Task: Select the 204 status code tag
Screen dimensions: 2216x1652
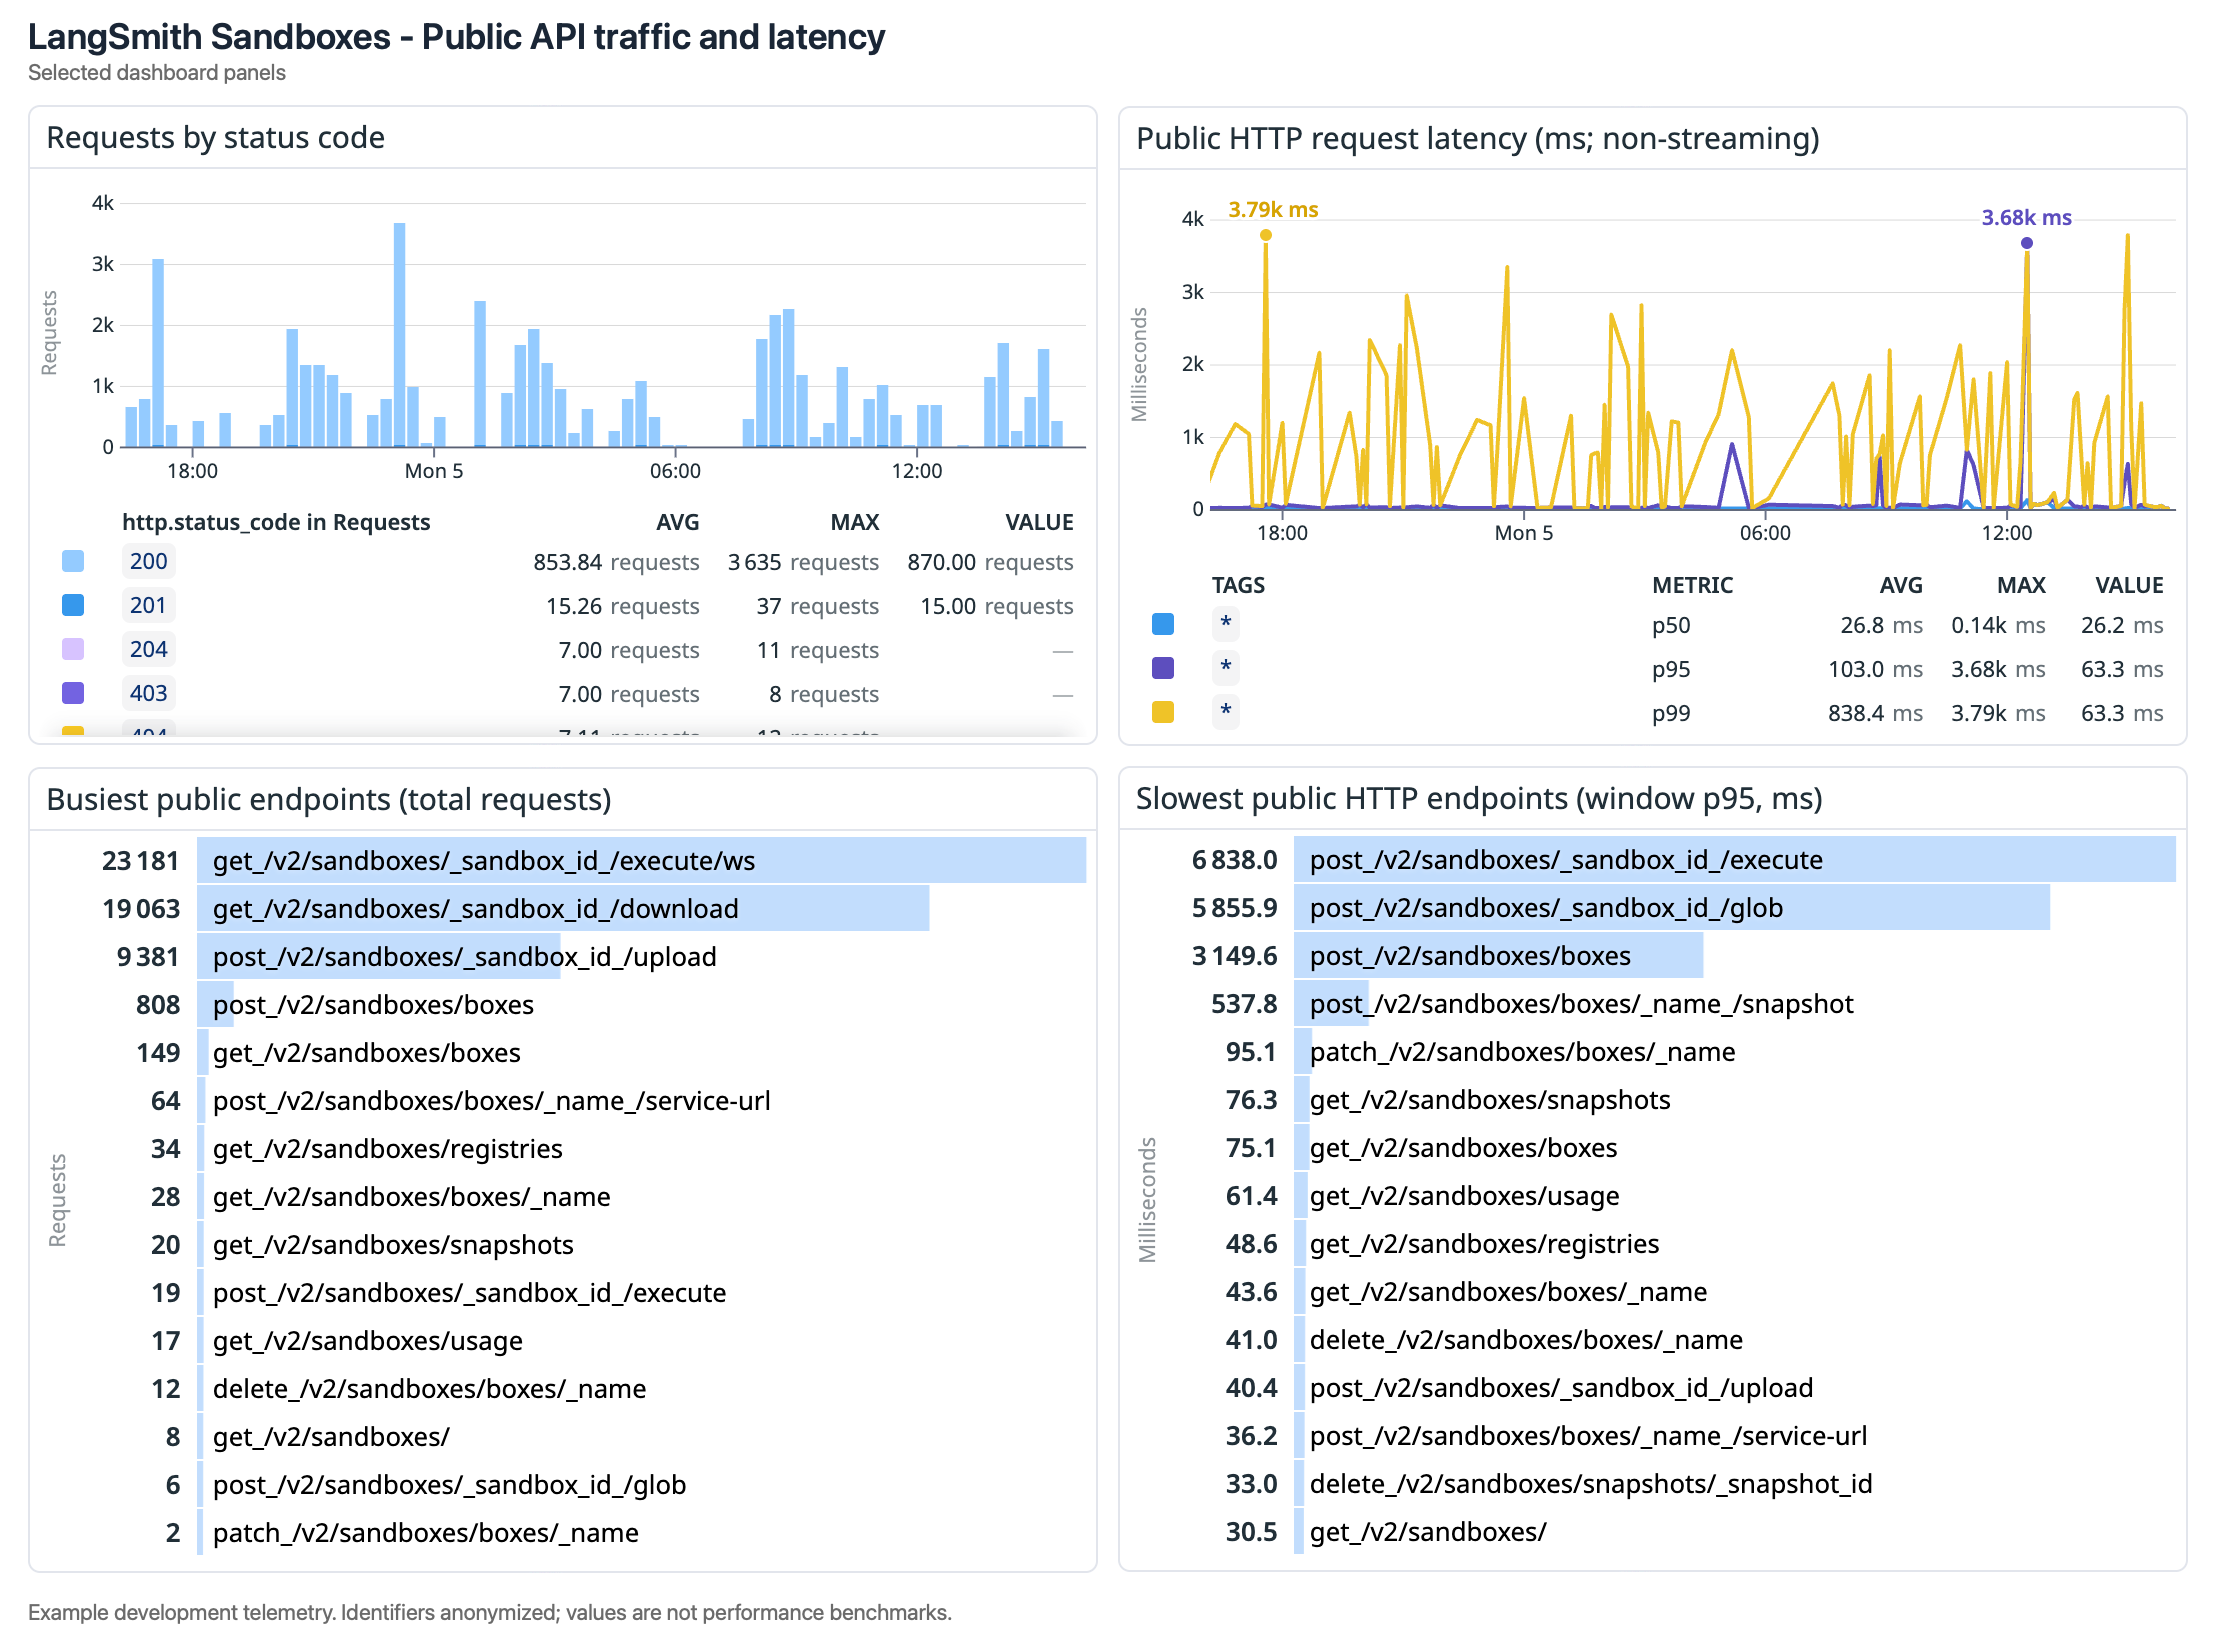Action: 149,649
